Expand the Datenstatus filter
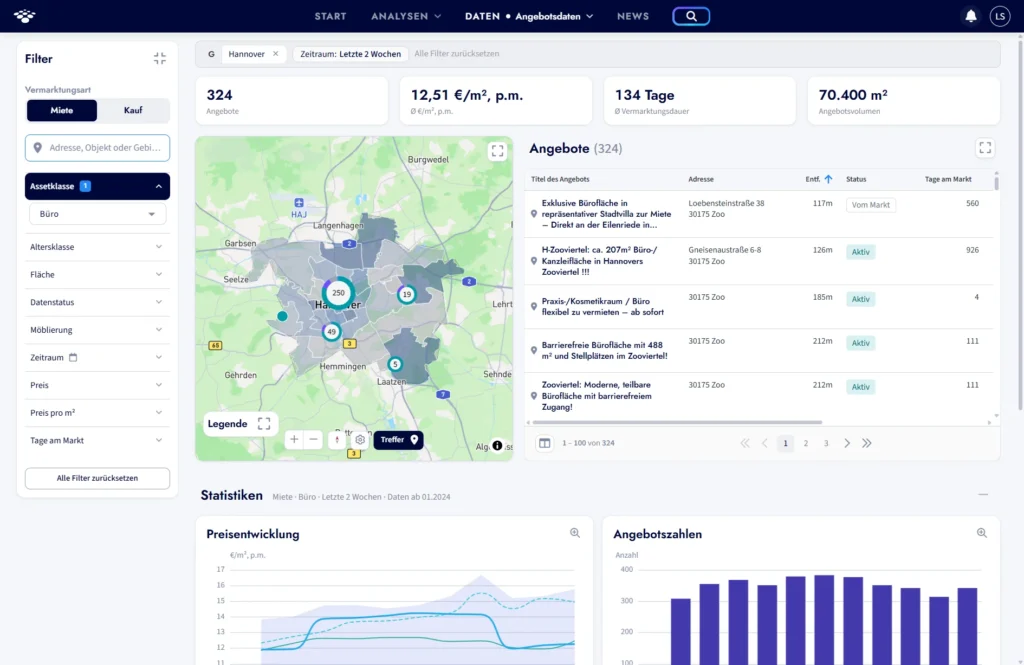Screen dimensions: 1024x665 (97, 302)
